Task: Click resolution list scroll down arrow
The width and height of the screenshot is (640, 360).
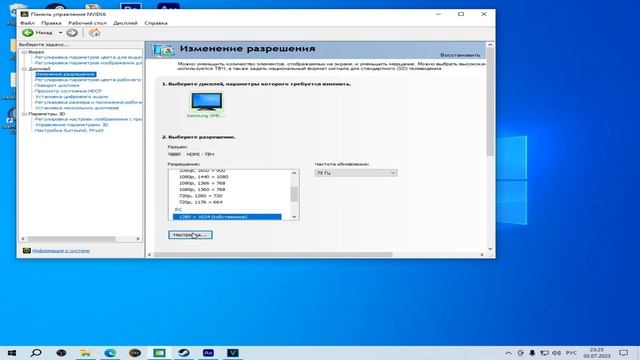Action: click(x=294, y=217)
